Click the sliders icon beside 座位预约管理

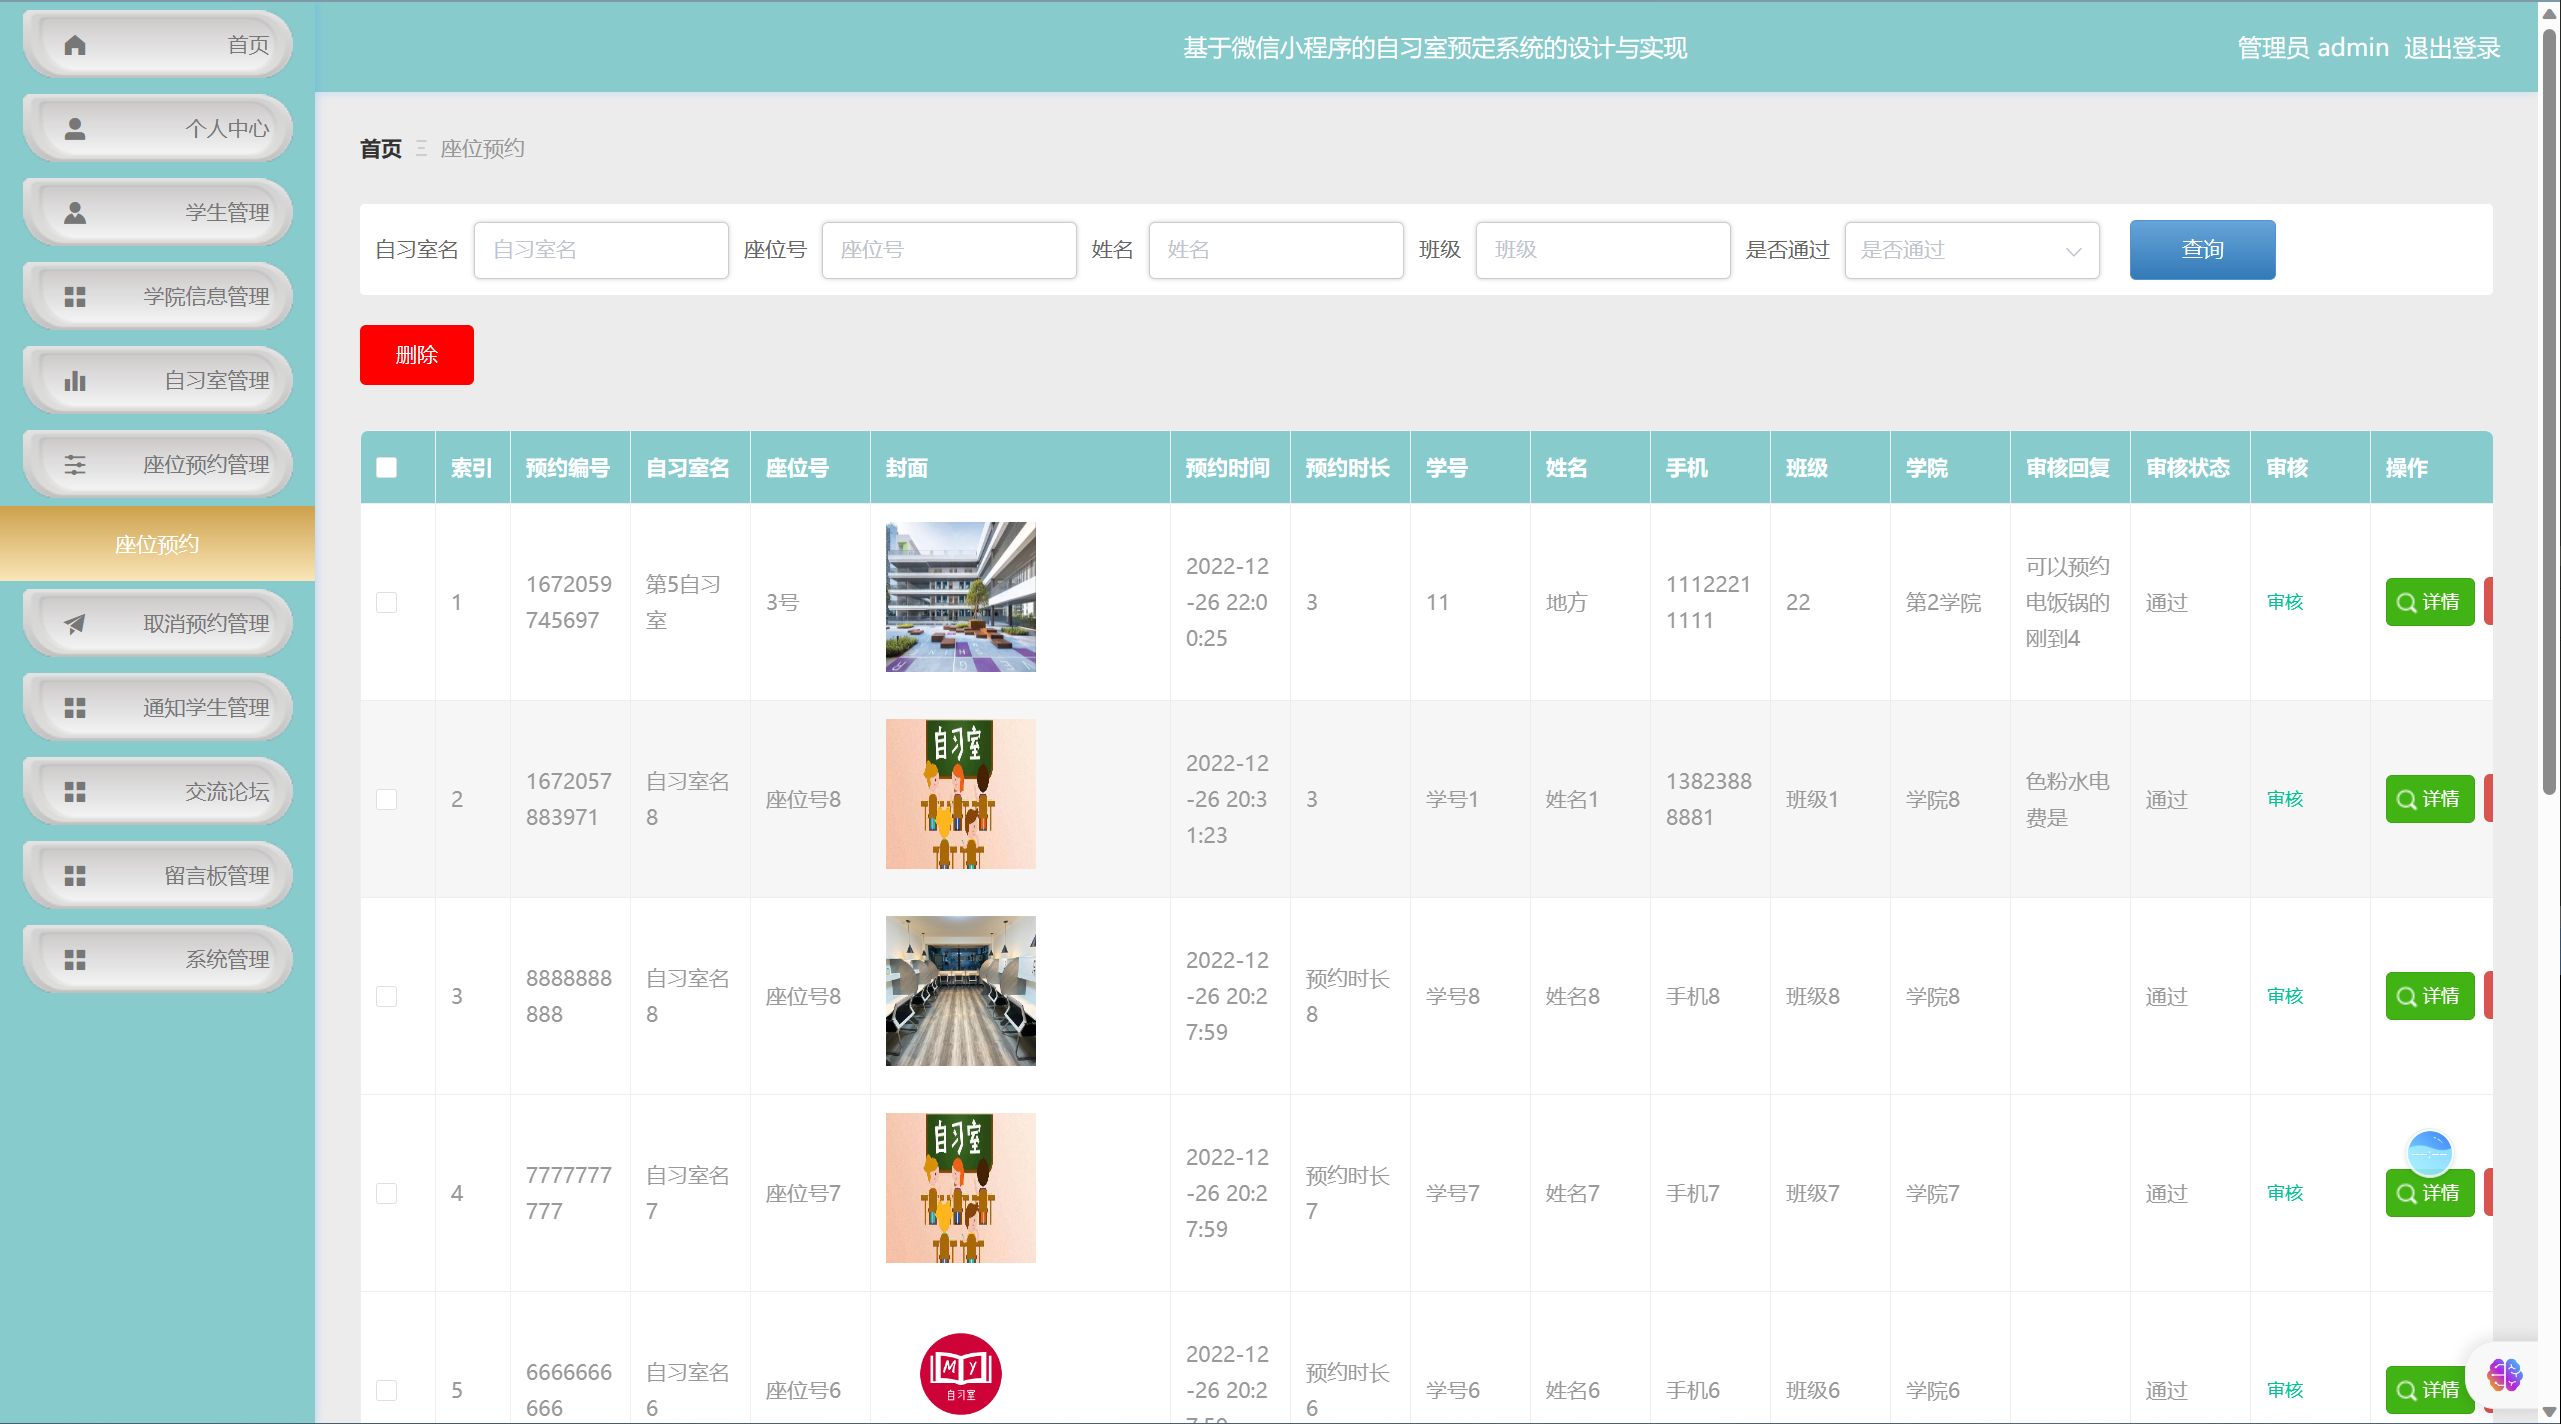point(75,465)
